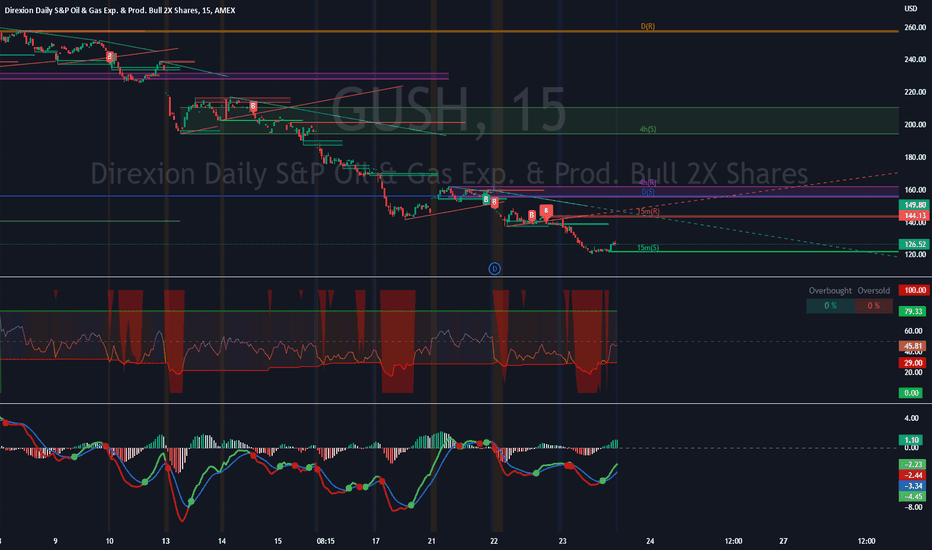Screen dimensions: 932x550
Task: Click the 4h(S) support label
Action: tap(648, 129)
